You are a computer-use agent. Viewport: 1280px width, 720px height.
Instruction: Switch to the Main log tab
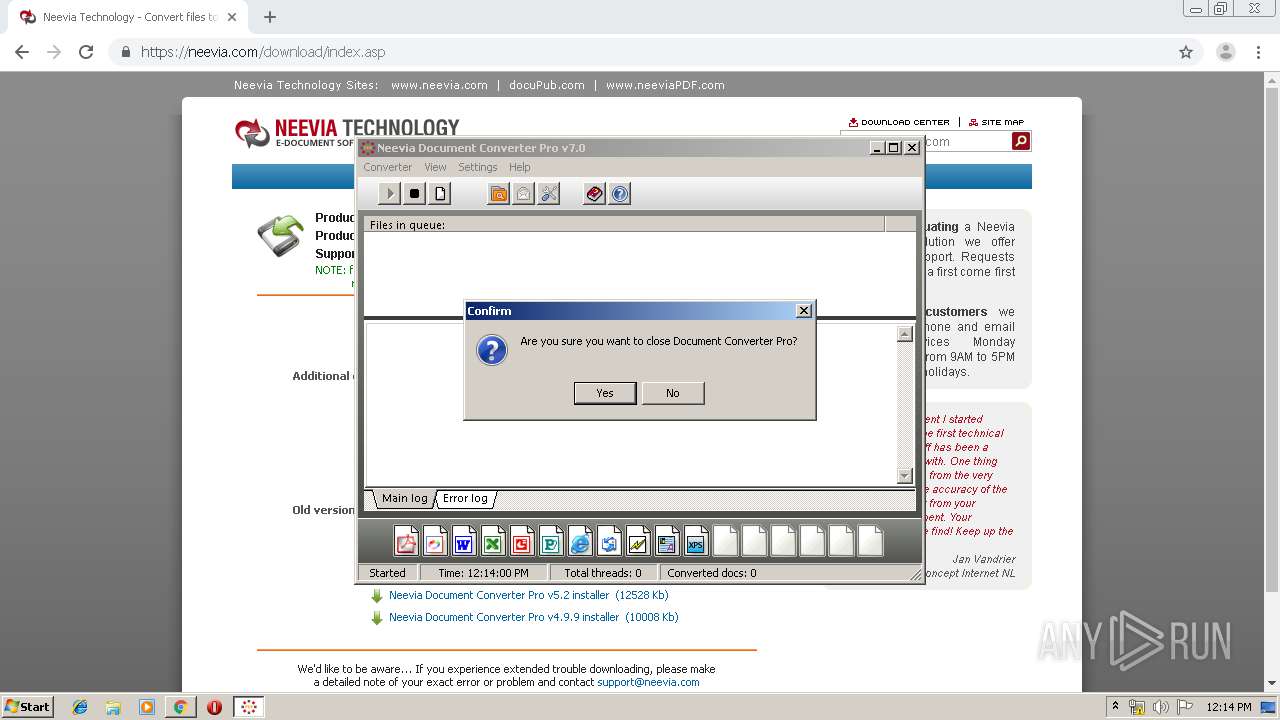404,498
